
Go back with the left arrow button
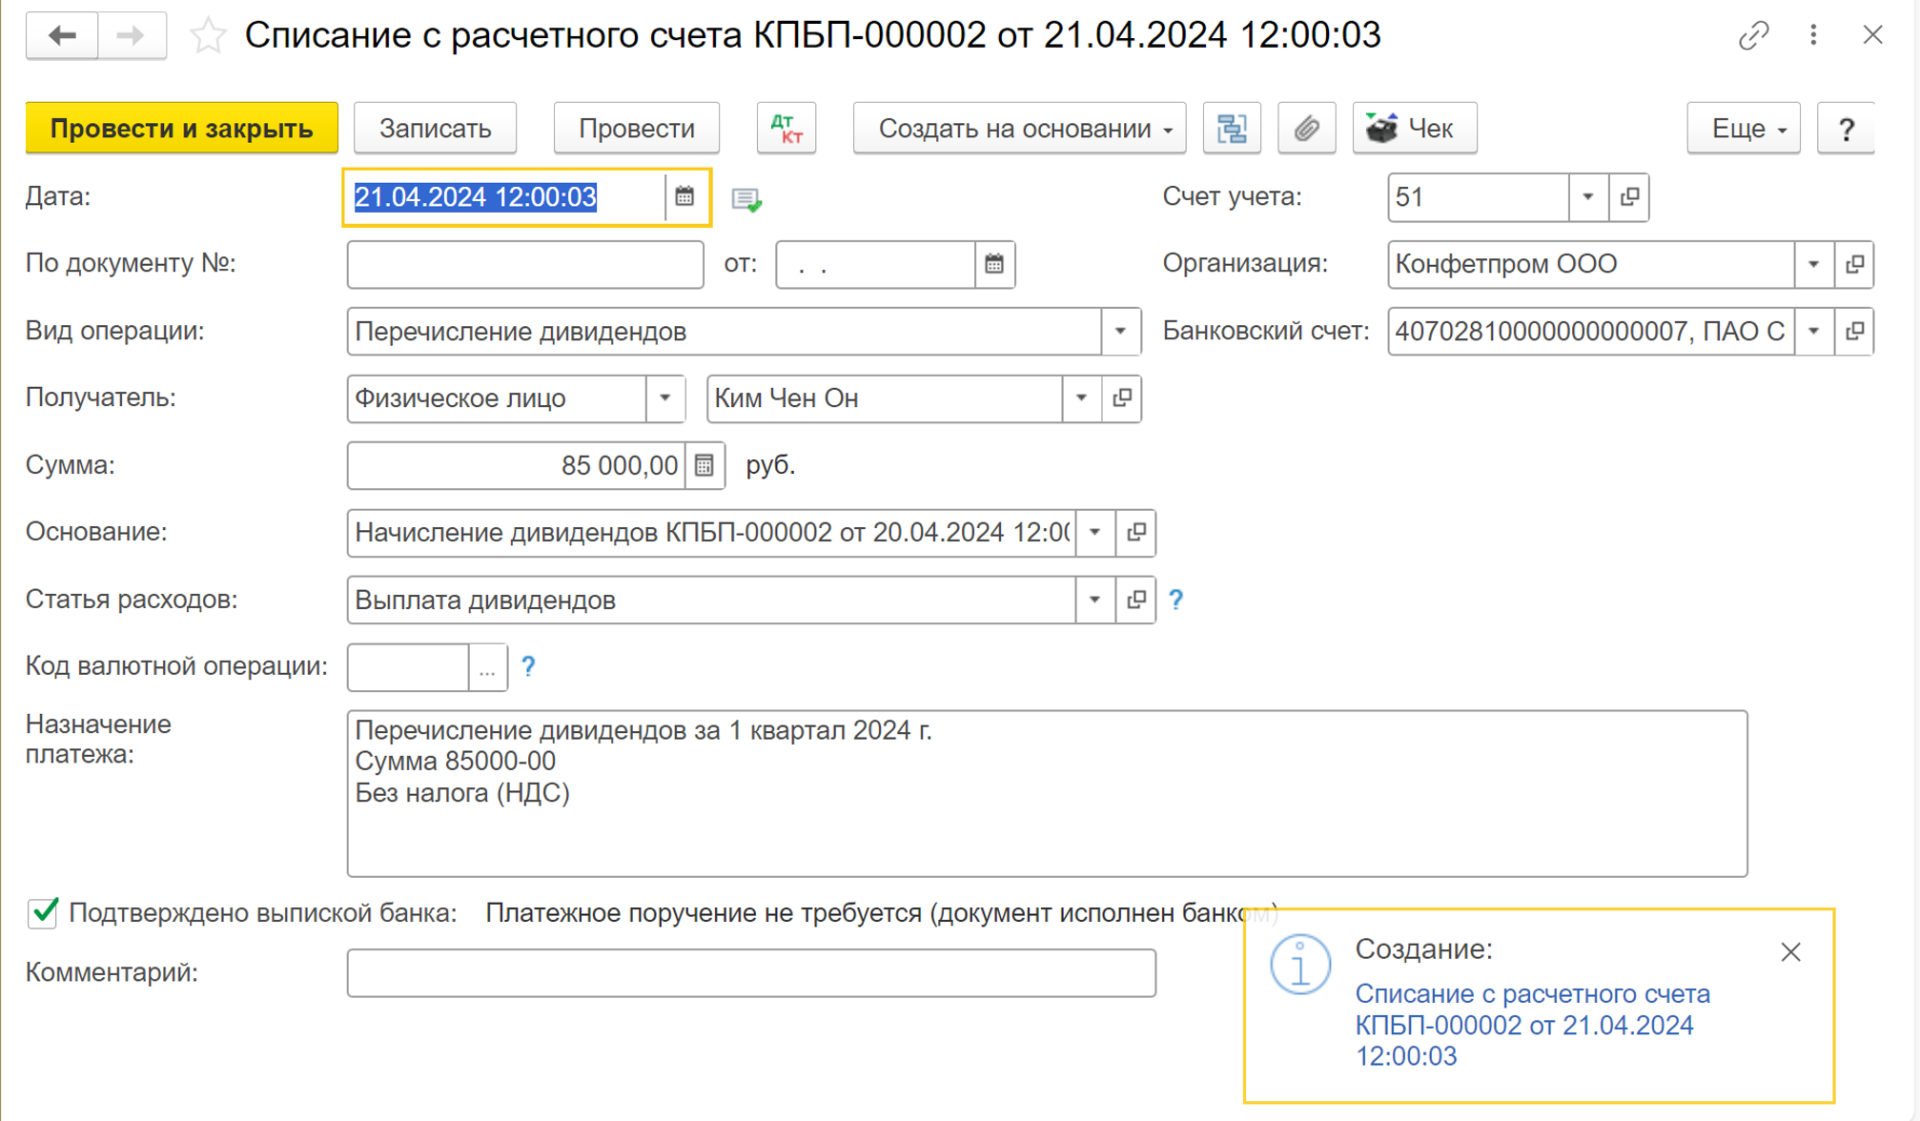pos(62,36)
